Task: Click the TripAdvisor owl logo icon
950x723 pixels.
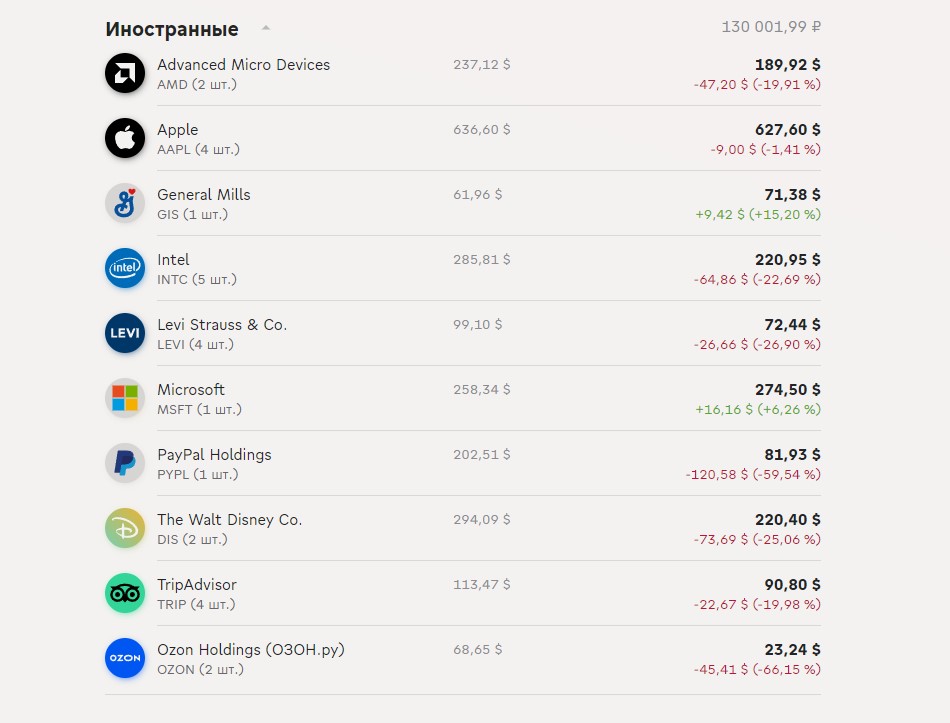Action: tap(125, 593)
